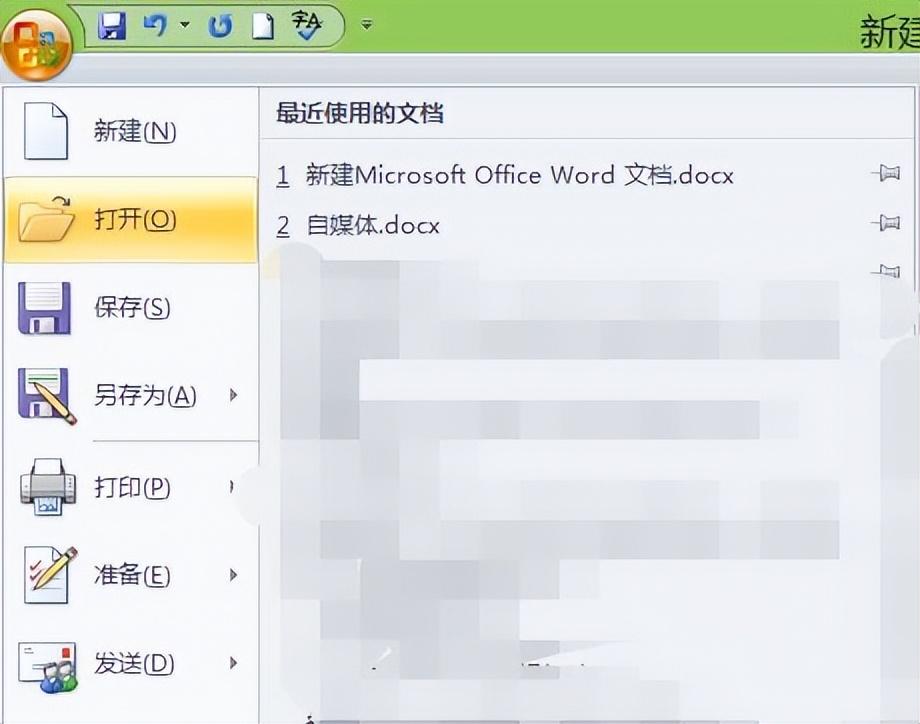Open the 准备(E) menu entry
This screenshot has height=724, width=920.
coord(130,576)
